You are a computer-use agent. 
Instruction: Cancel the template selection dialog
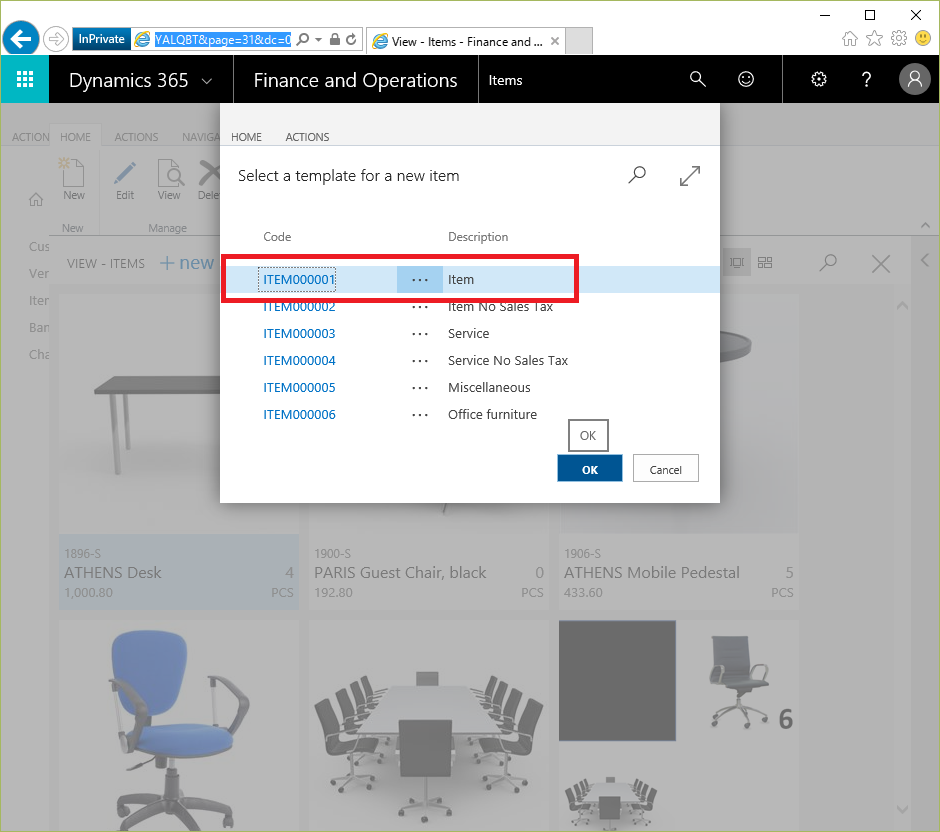tap(665, 469)
